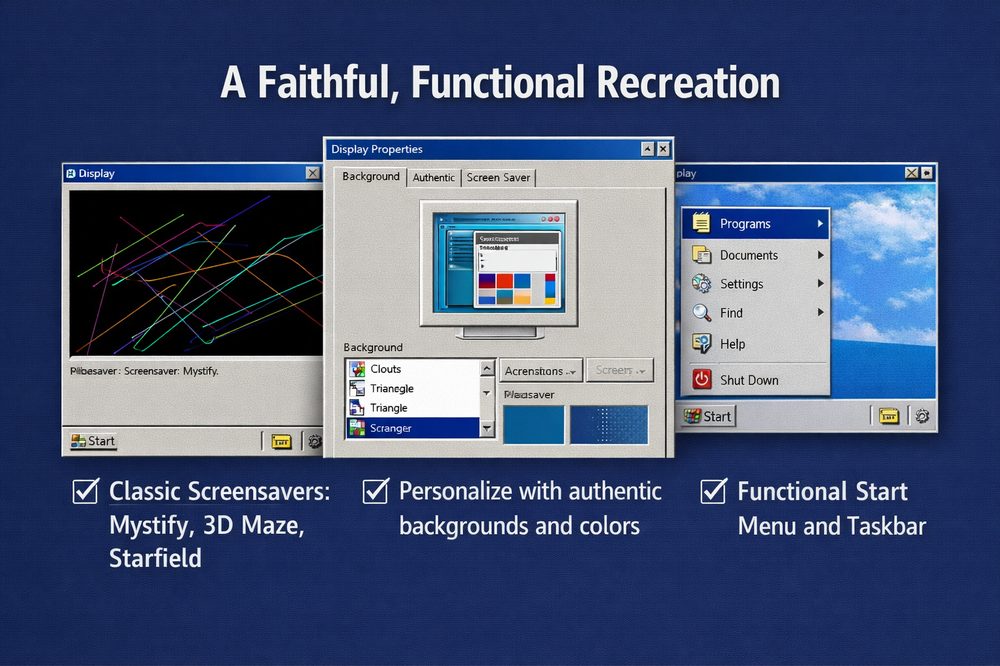This screenshot has width=1000, height=666.
Task: Click yellow tray icon in right window
Action: click(889, 417)
